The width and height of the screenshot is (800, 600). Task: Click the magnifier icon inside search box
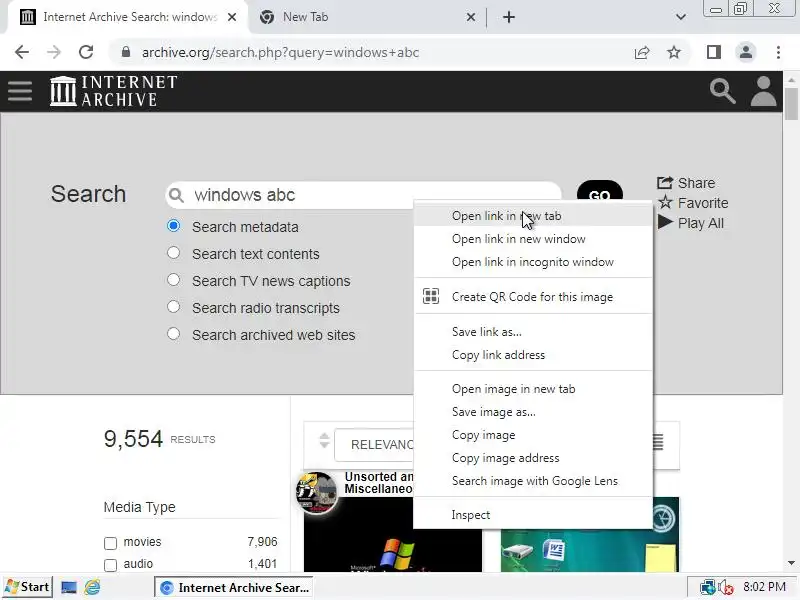(x=176, y=195)
